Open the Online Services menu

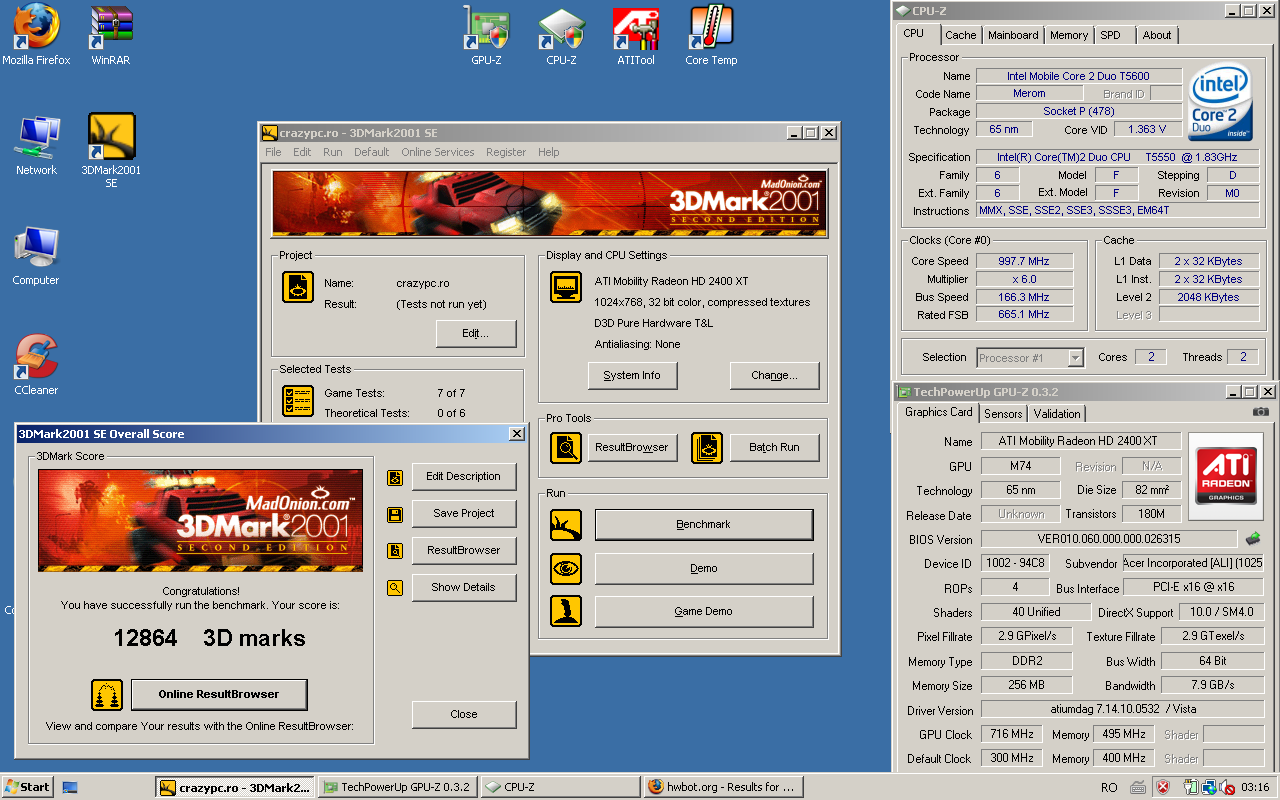(438, 152)
